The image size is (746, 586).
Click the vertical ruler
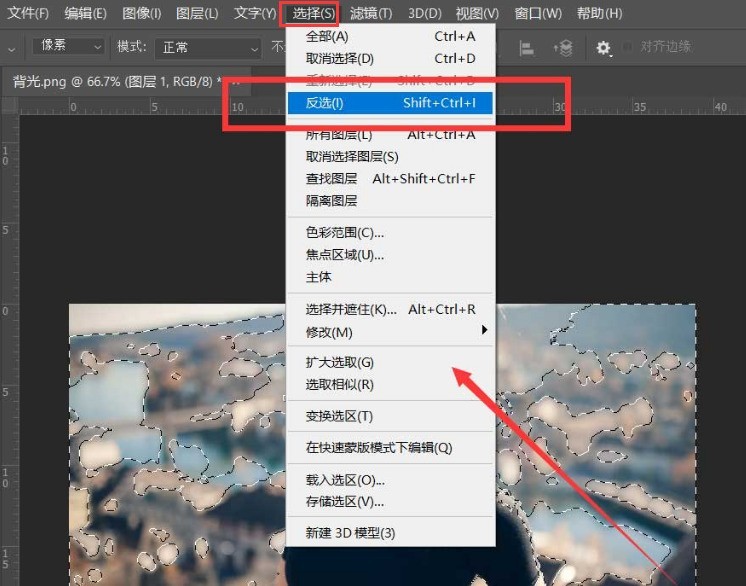[x=9, y=351]
